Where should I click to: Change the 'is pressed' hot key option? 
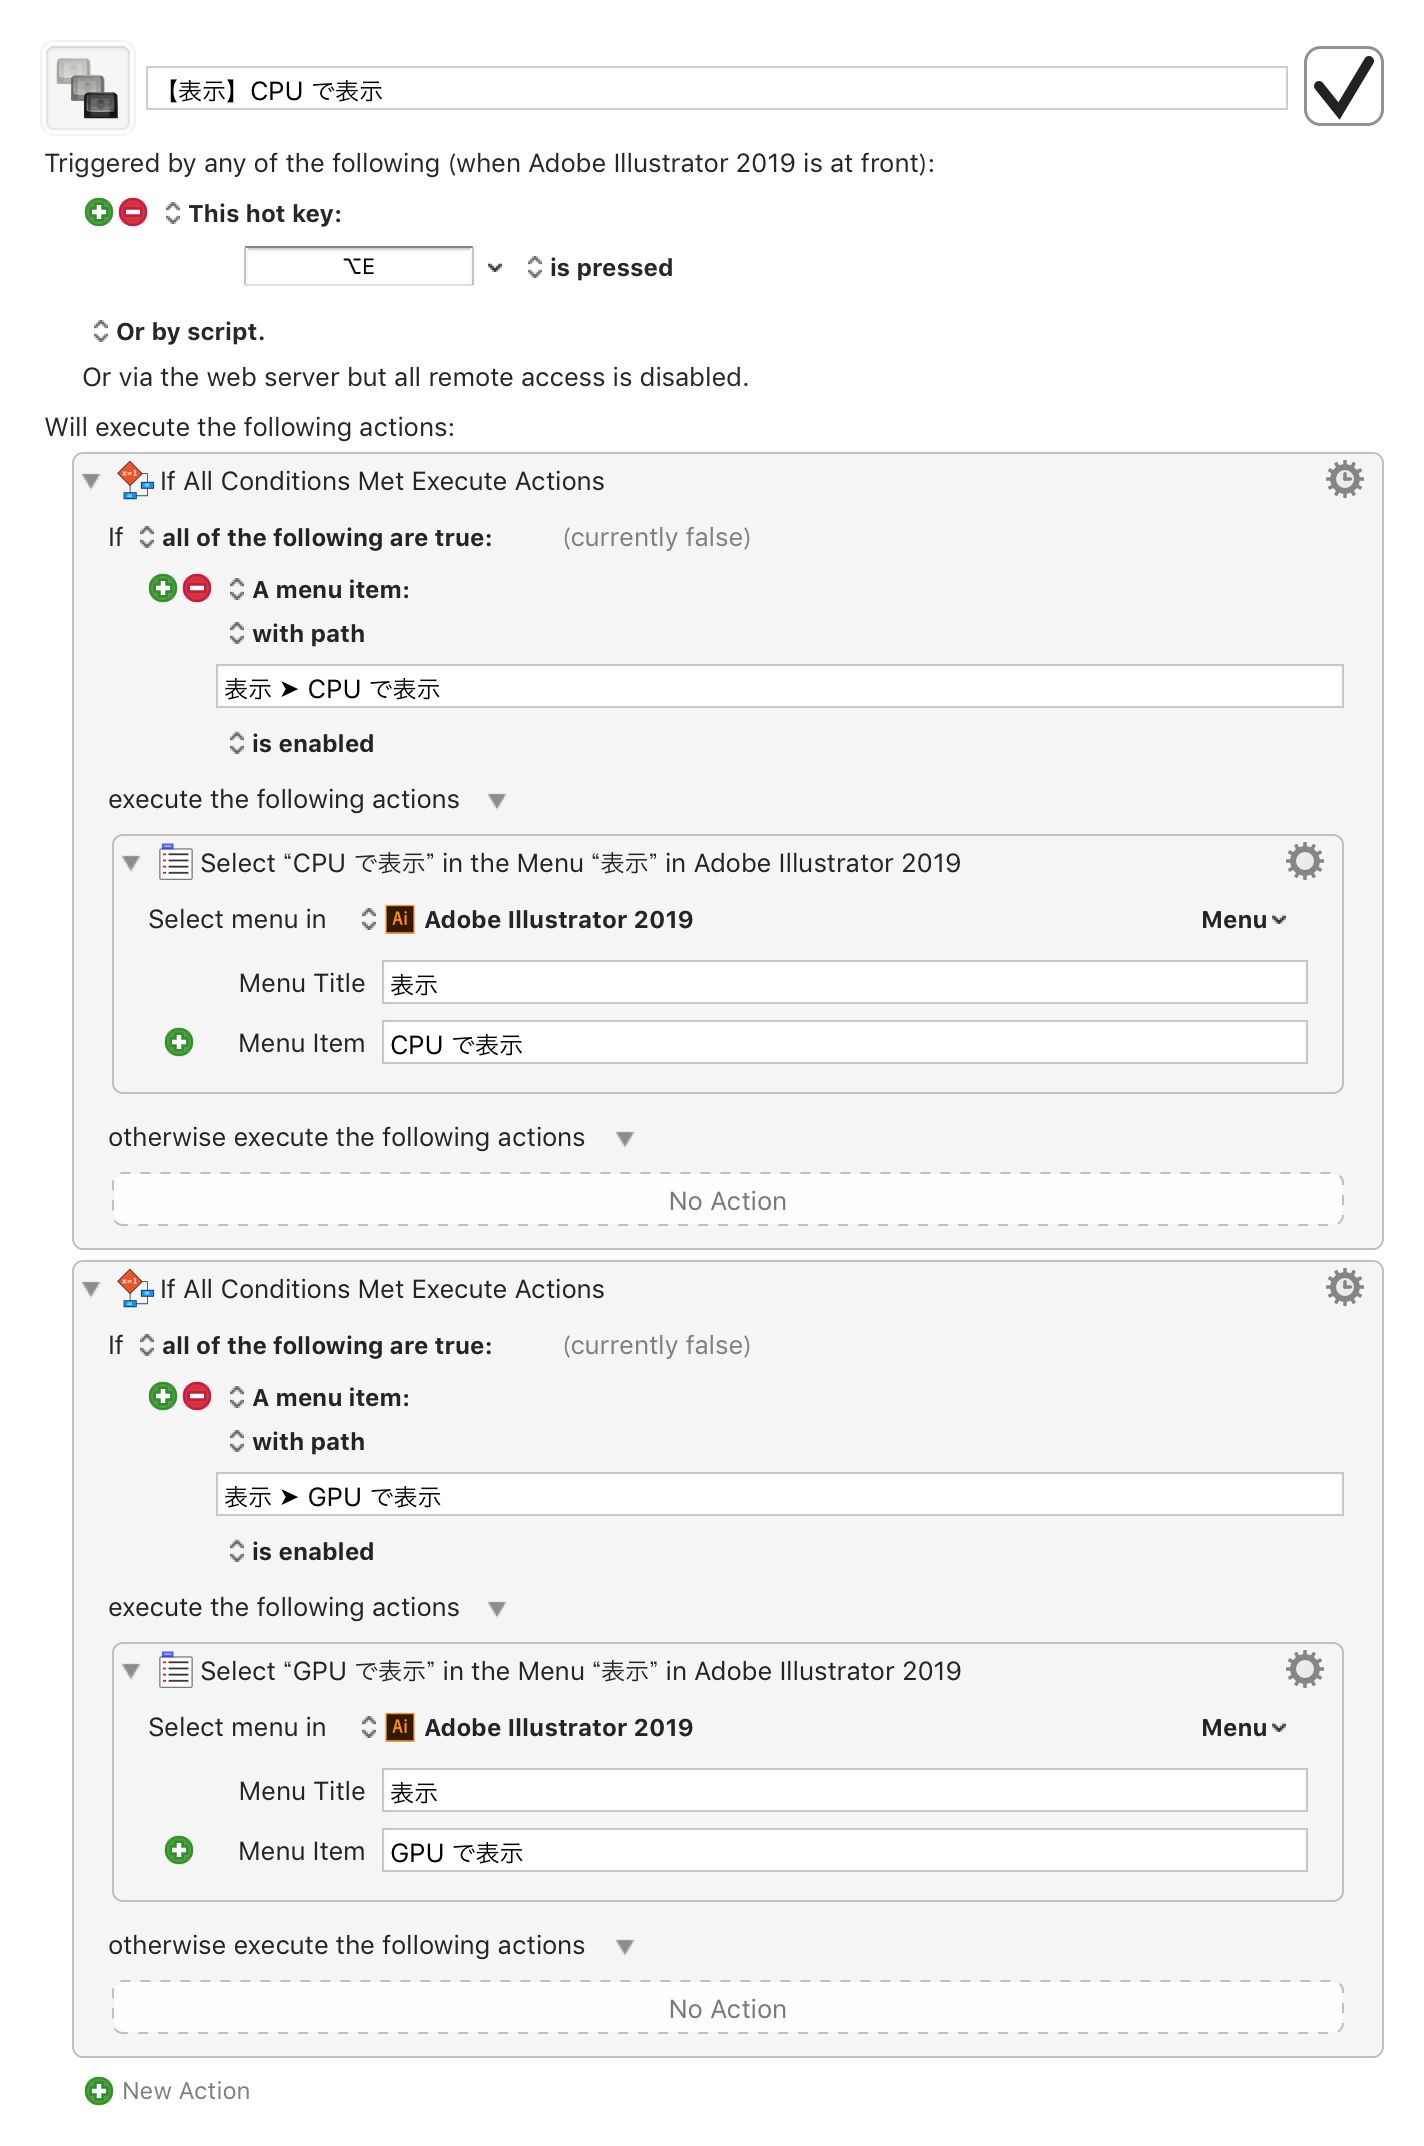[600, 268]
